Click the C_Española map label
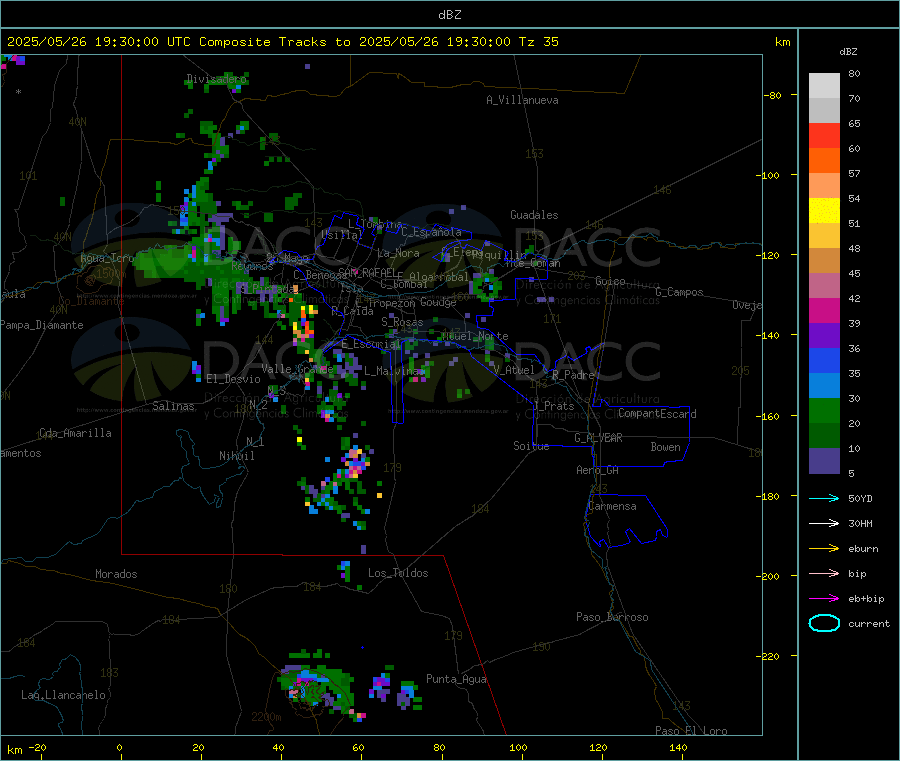Screen dimensions: 900x761 (432, 232)
